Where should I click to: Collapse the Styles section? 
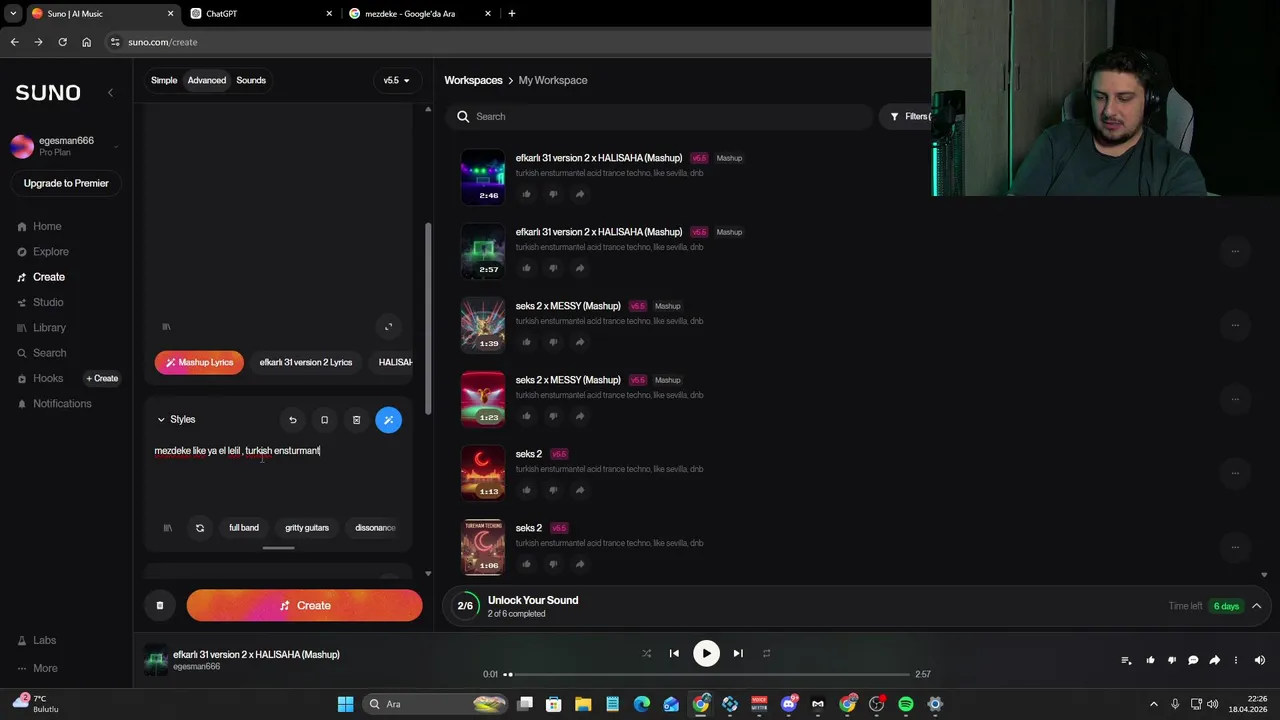point(176,420)
